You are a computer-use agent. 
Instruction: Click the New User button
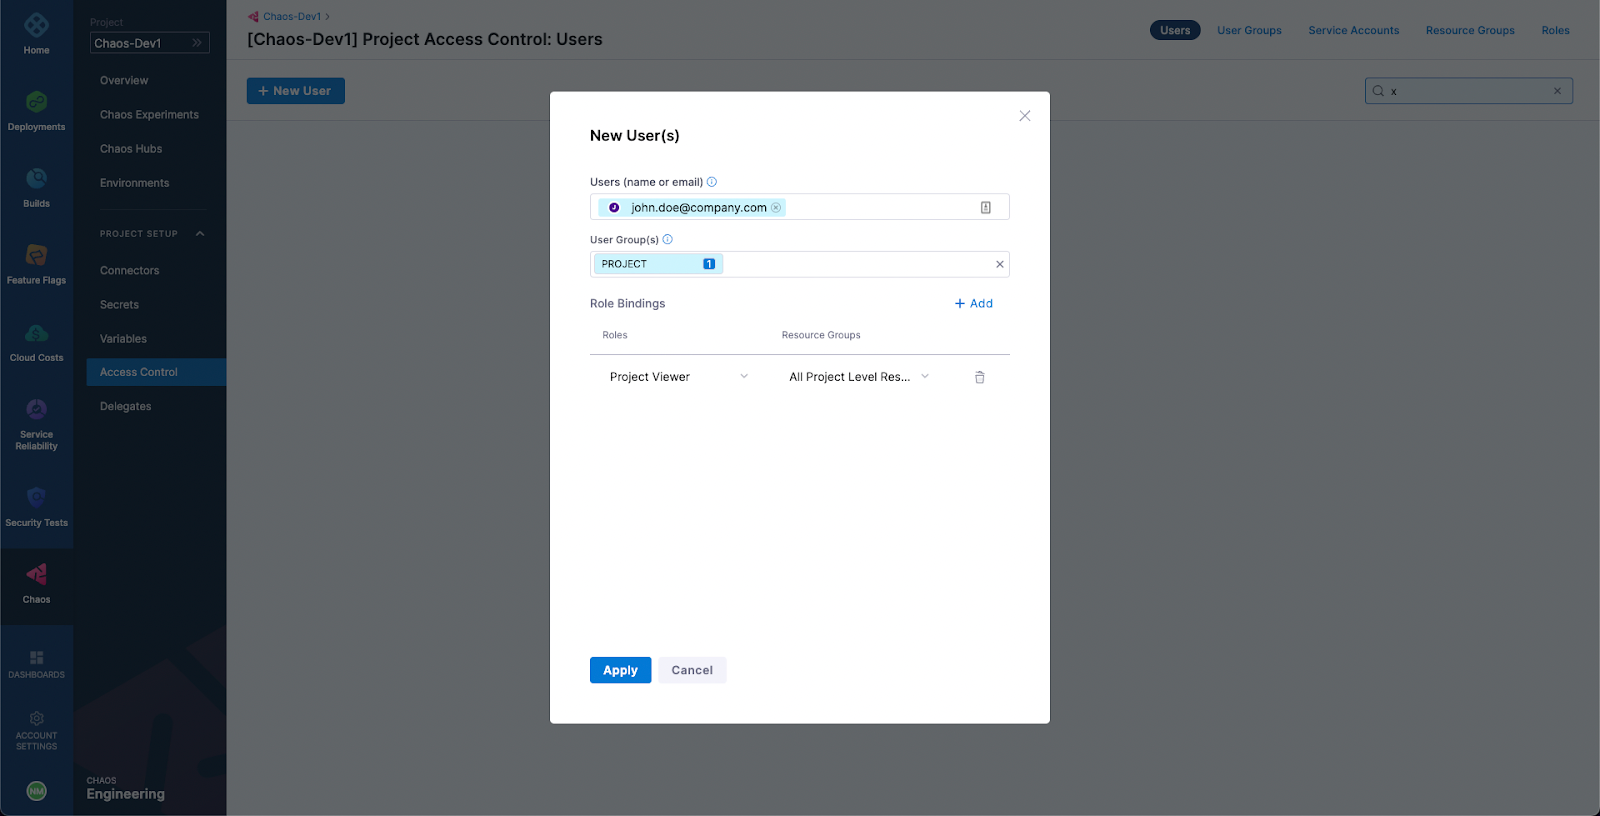pyautogui.click(x=296, y=91)
